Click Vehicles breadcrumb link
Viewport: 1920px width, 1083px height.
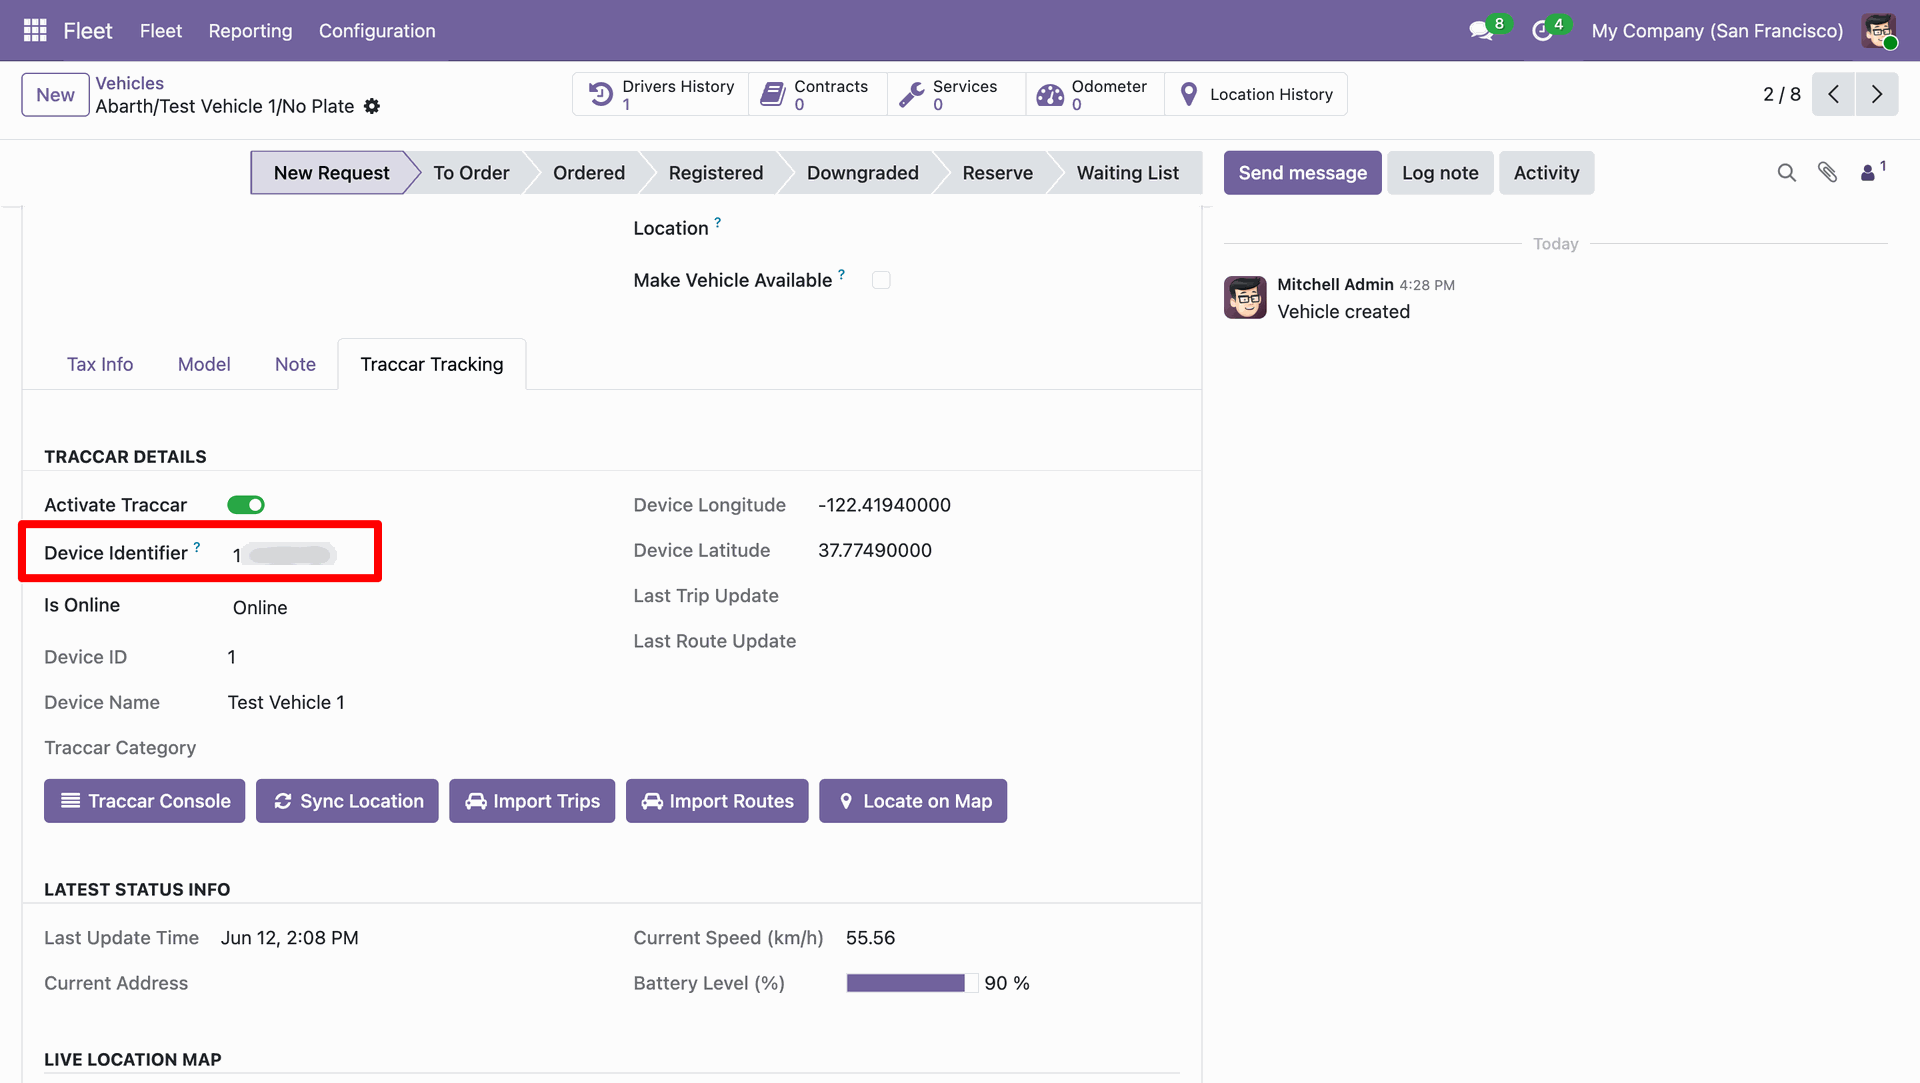129,83
